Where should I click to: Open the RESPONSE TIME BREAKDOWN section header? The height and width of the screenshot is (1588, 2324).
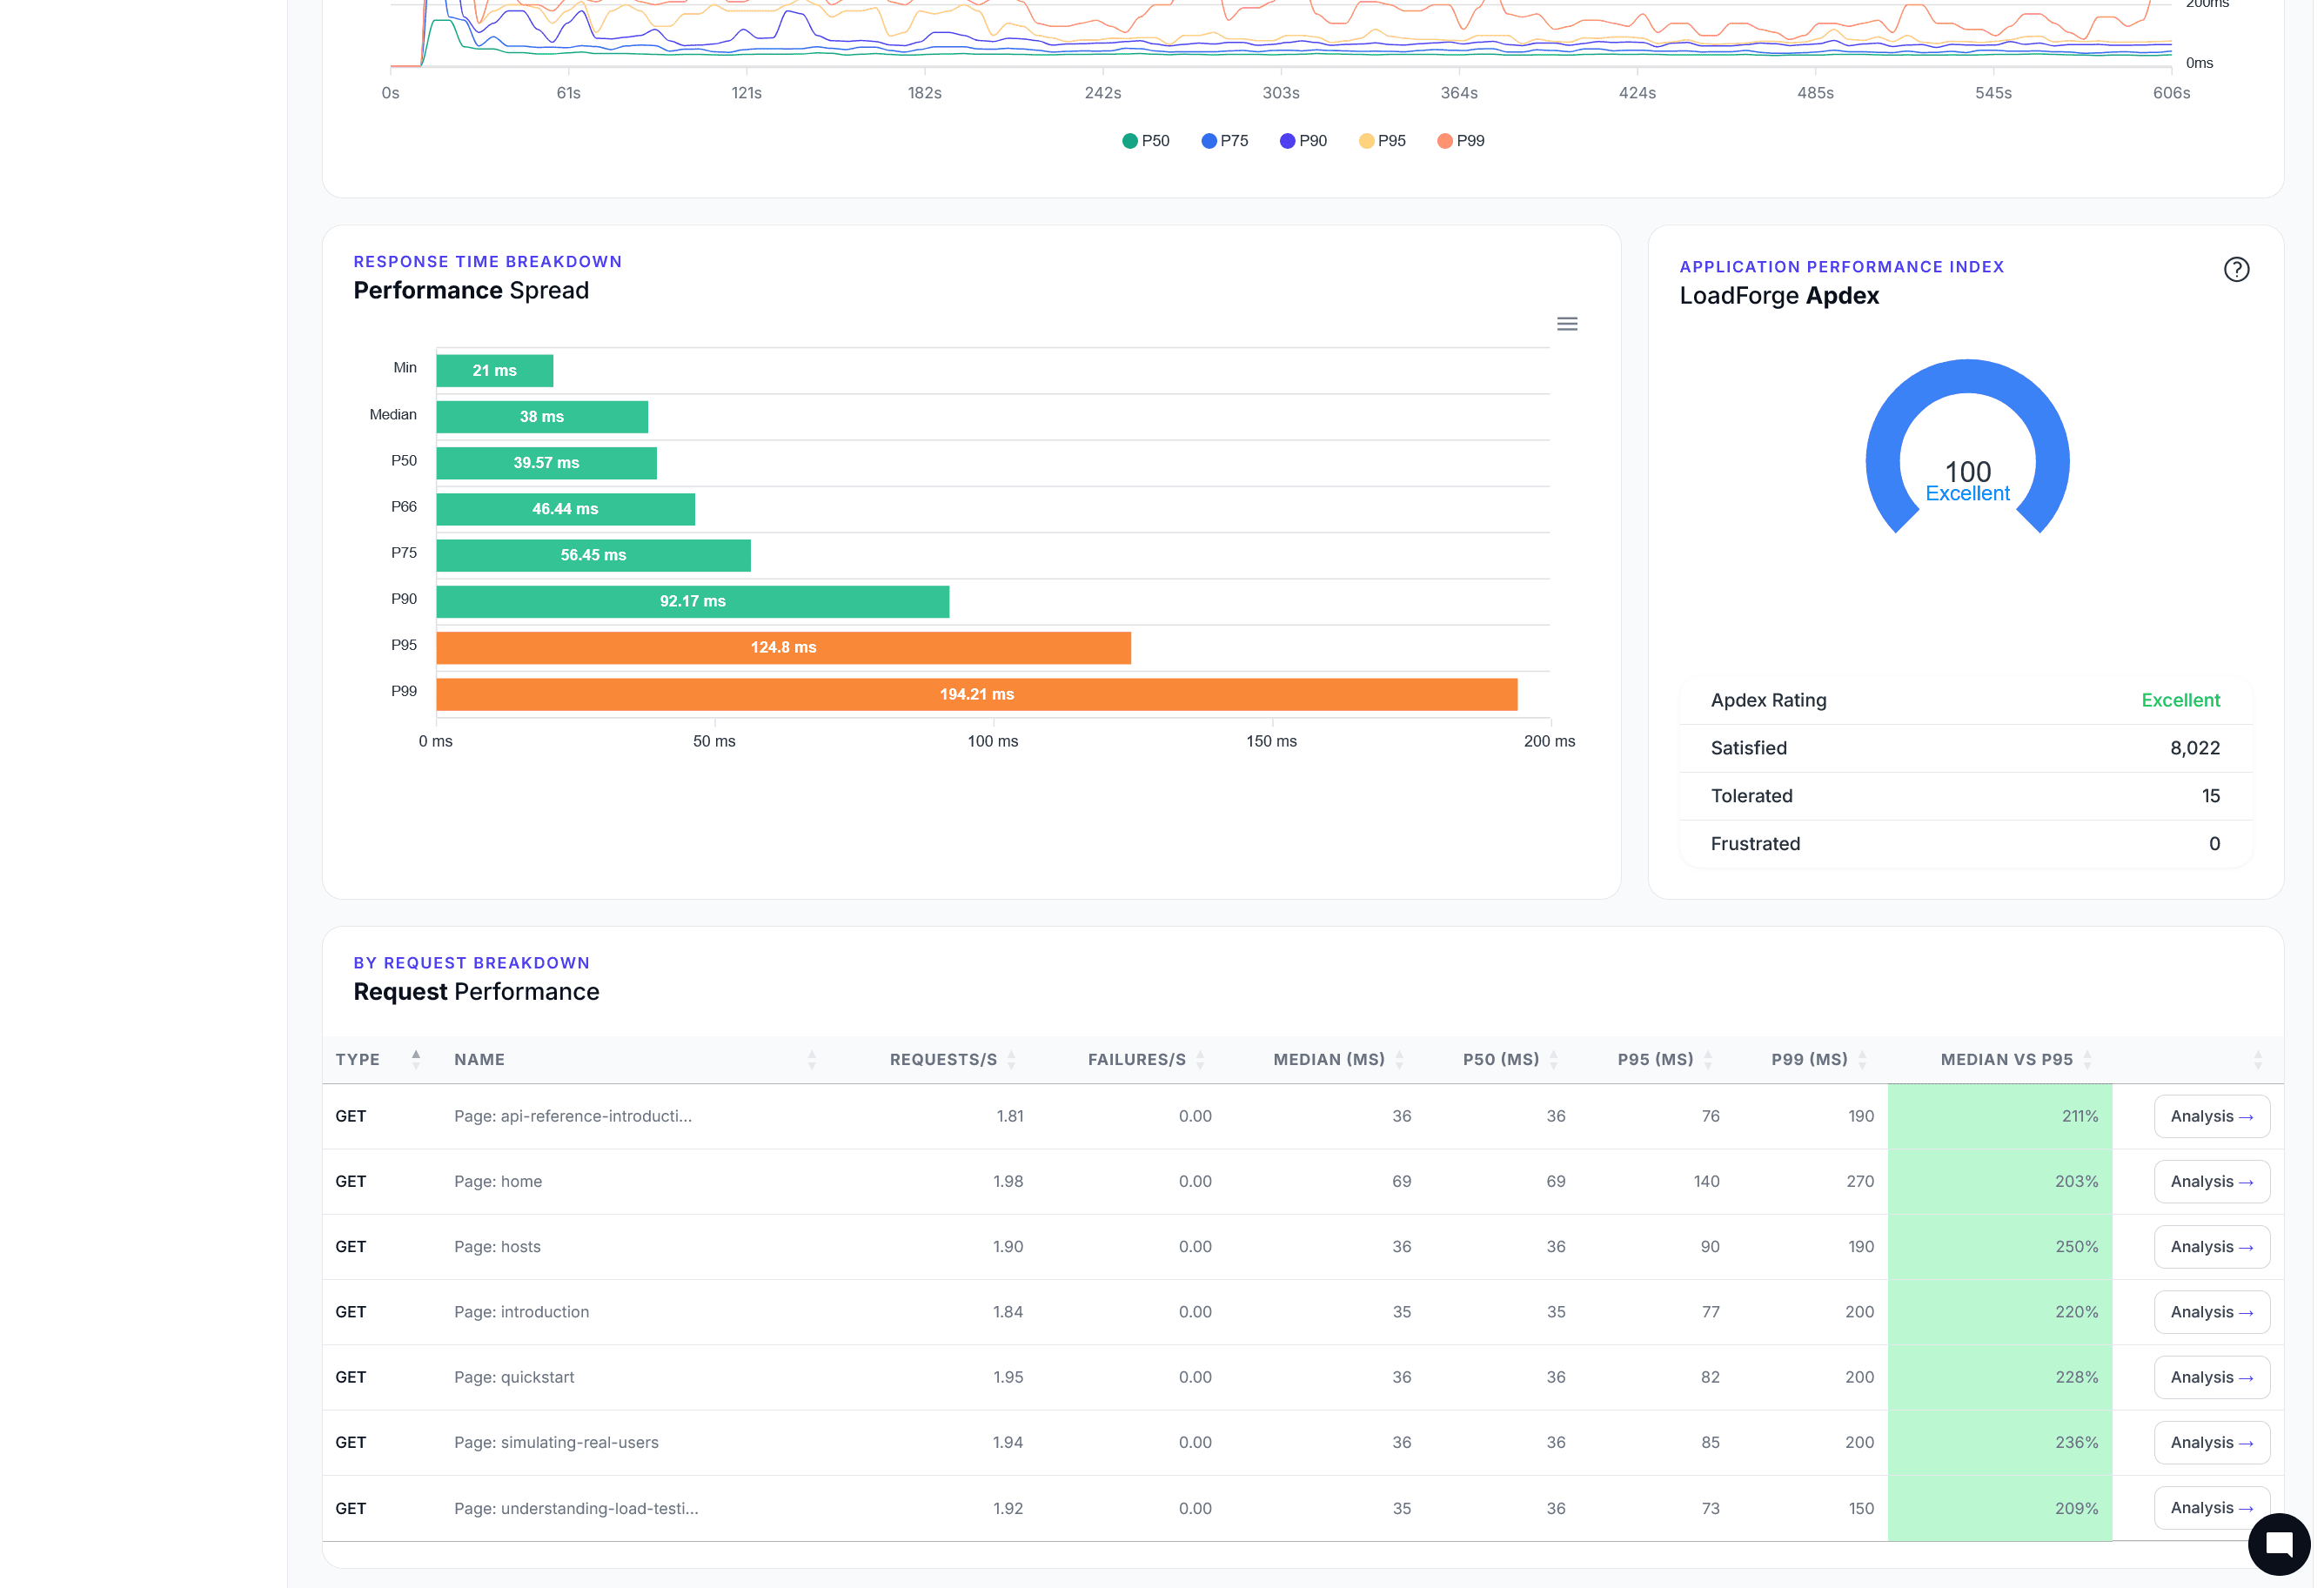[487, 261]
